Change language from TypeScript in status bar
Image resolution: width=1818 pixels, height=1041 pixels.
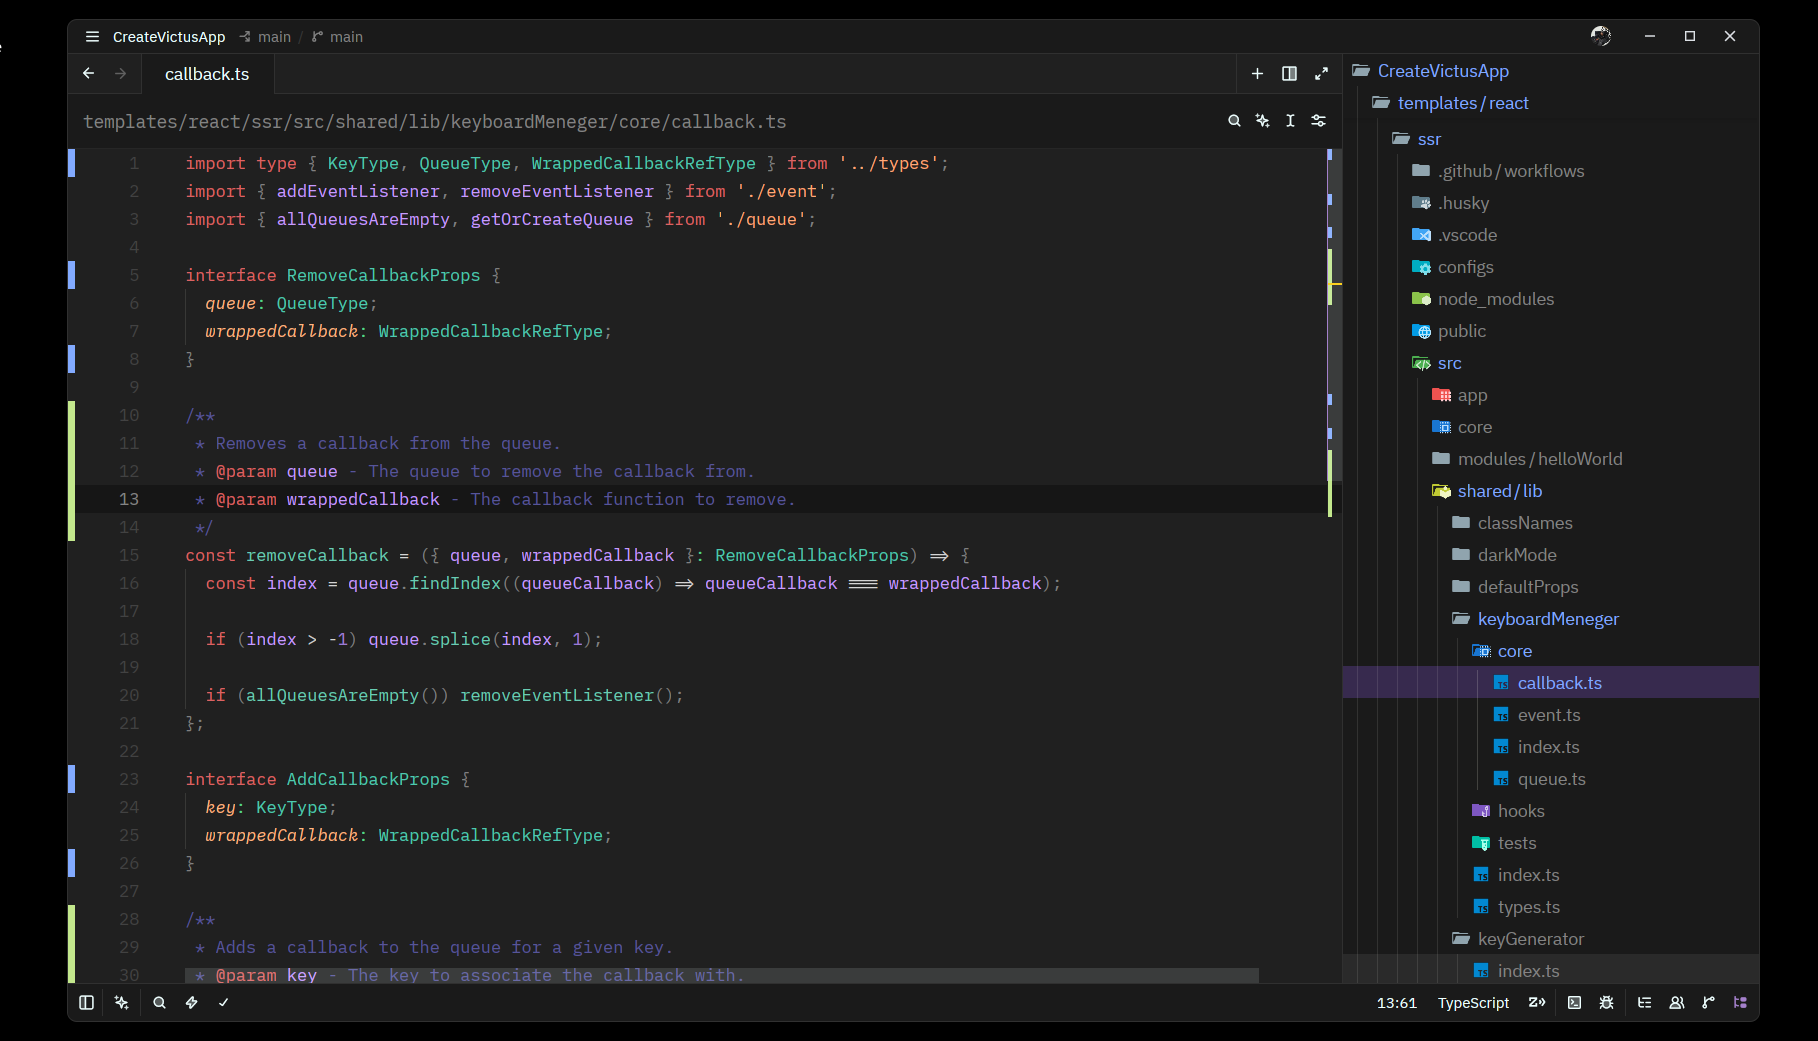[1473, 1002]
